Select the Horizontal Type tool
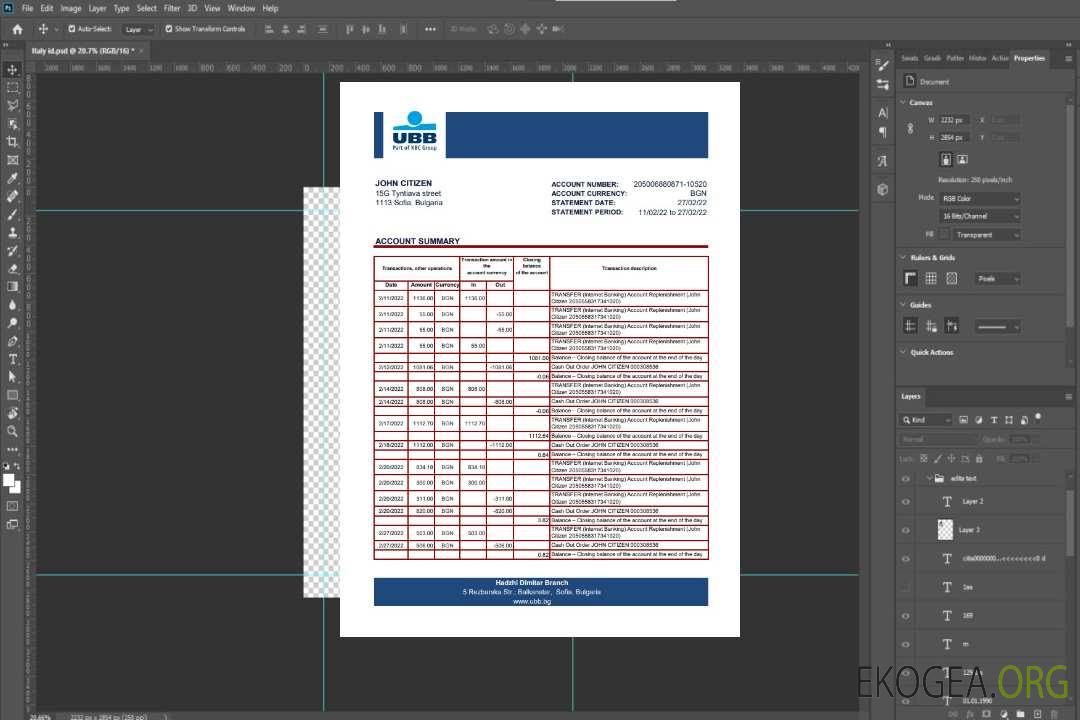 pos(12,359)
